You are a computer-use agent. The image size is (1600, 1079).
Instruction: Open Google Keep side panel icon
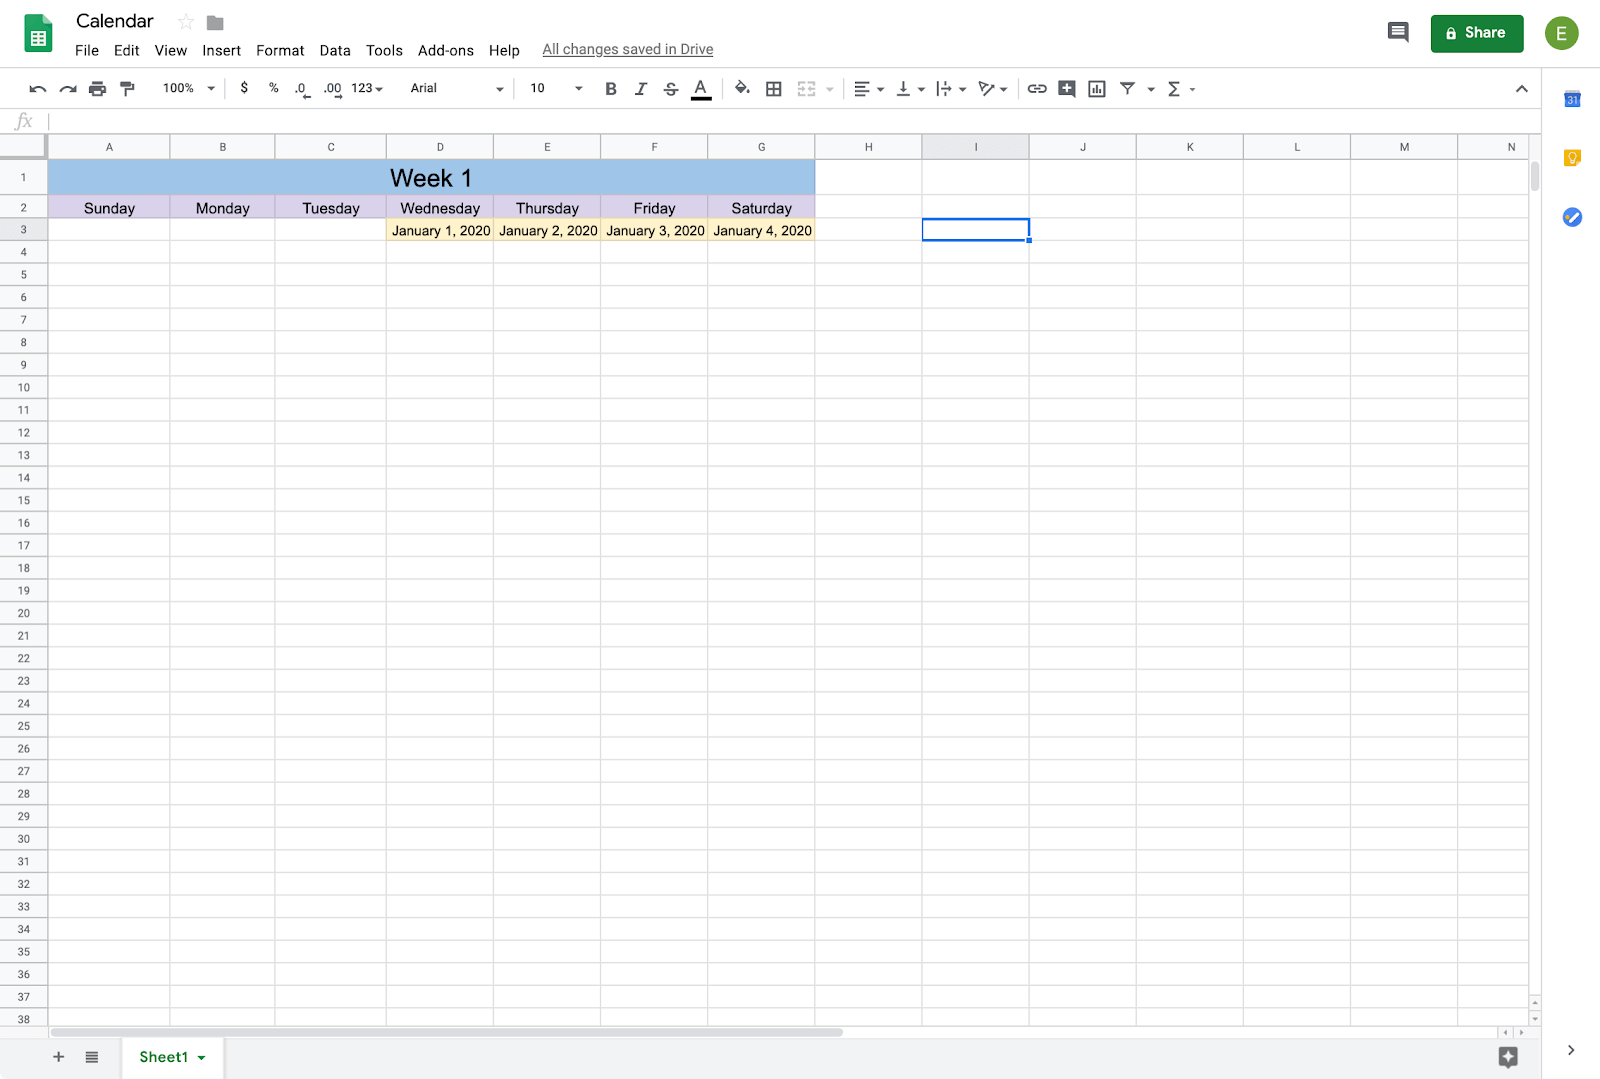1572,158
